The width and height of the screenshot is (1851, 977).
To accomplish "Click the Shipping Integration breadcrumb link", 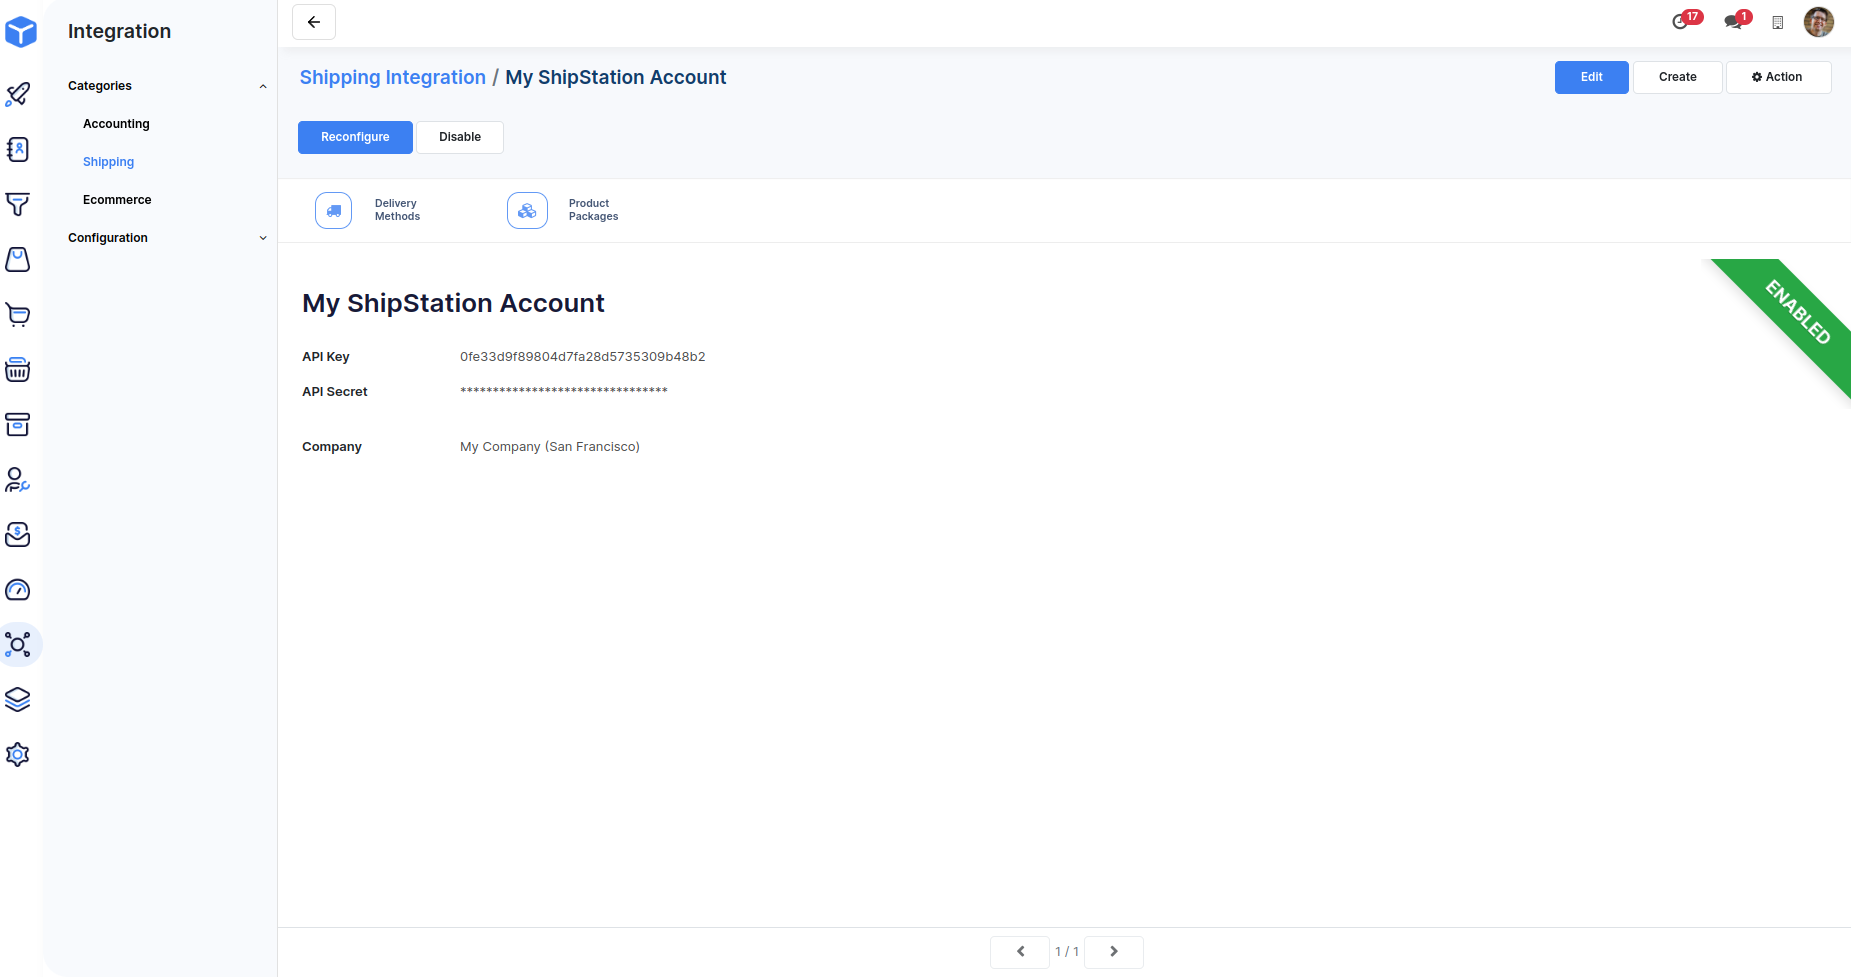I will pos(392,78).
